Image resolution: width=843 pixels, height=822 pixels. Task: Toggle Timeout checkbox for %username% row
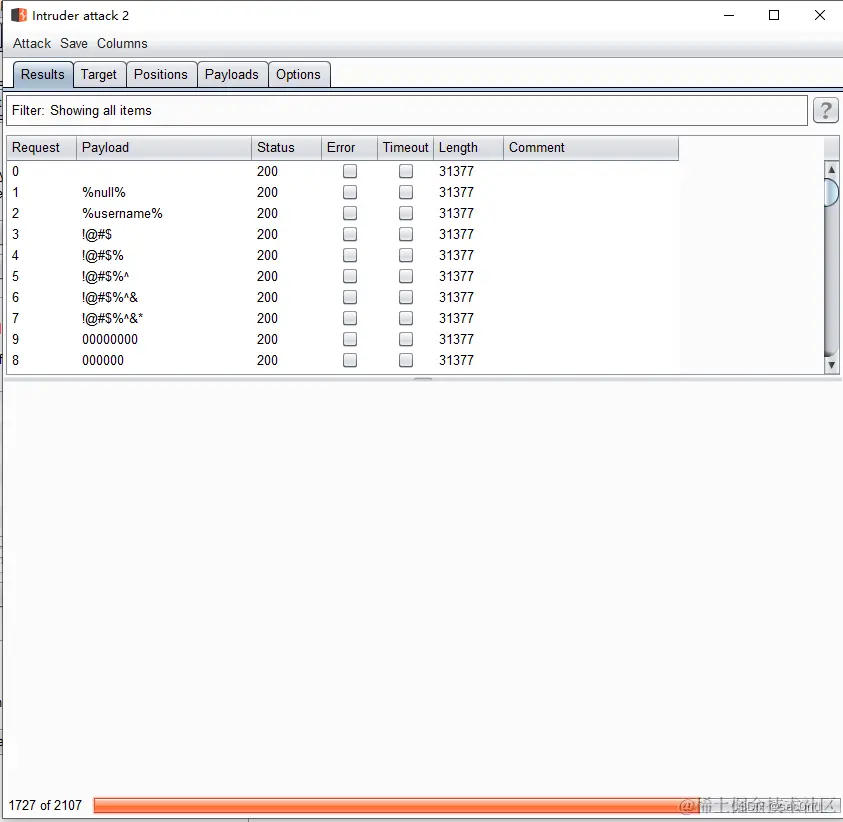[406, 213]
